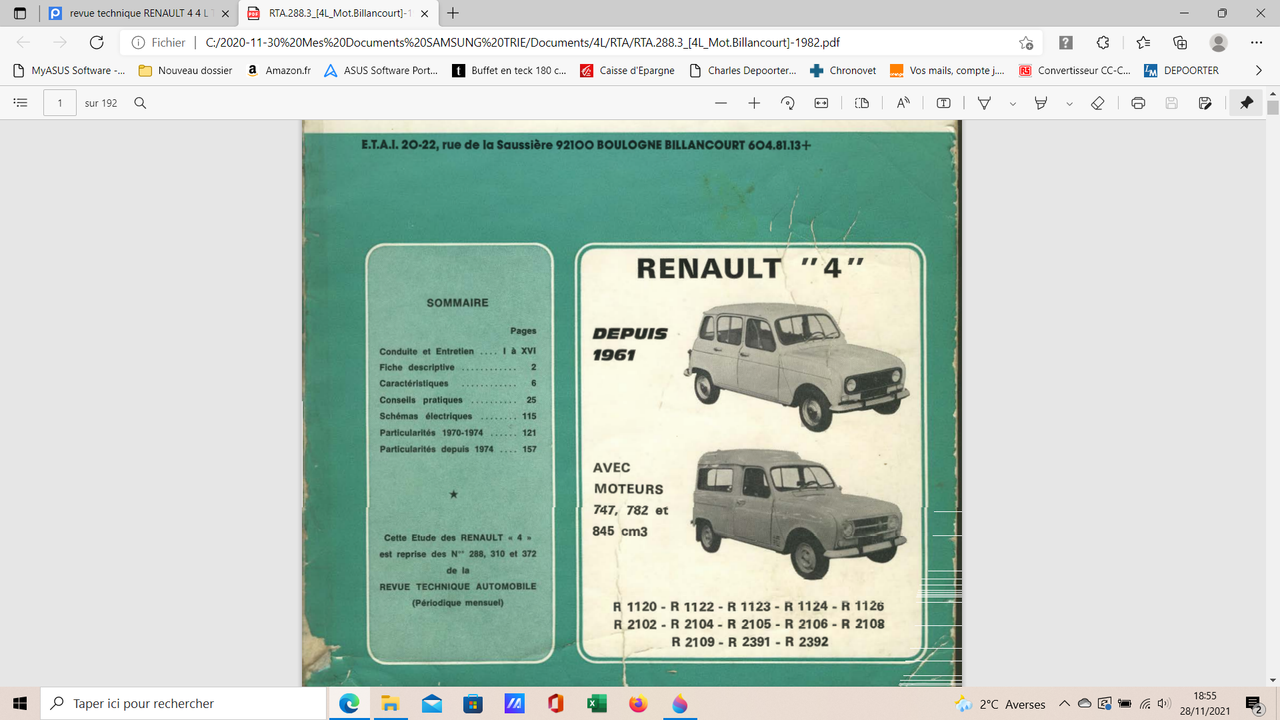Click the 'RENAULT "4"' cover title
The image size is (1280, 720).
[750, 269]
